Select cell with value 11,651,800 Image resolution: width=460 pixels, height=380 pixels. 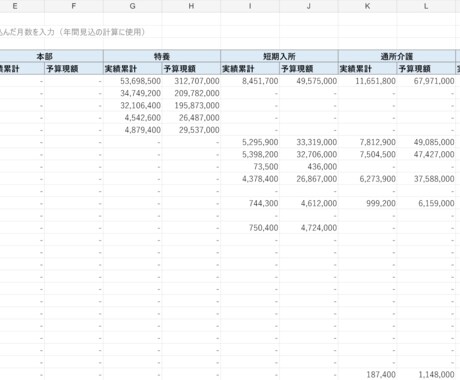[x=367, y=81]
